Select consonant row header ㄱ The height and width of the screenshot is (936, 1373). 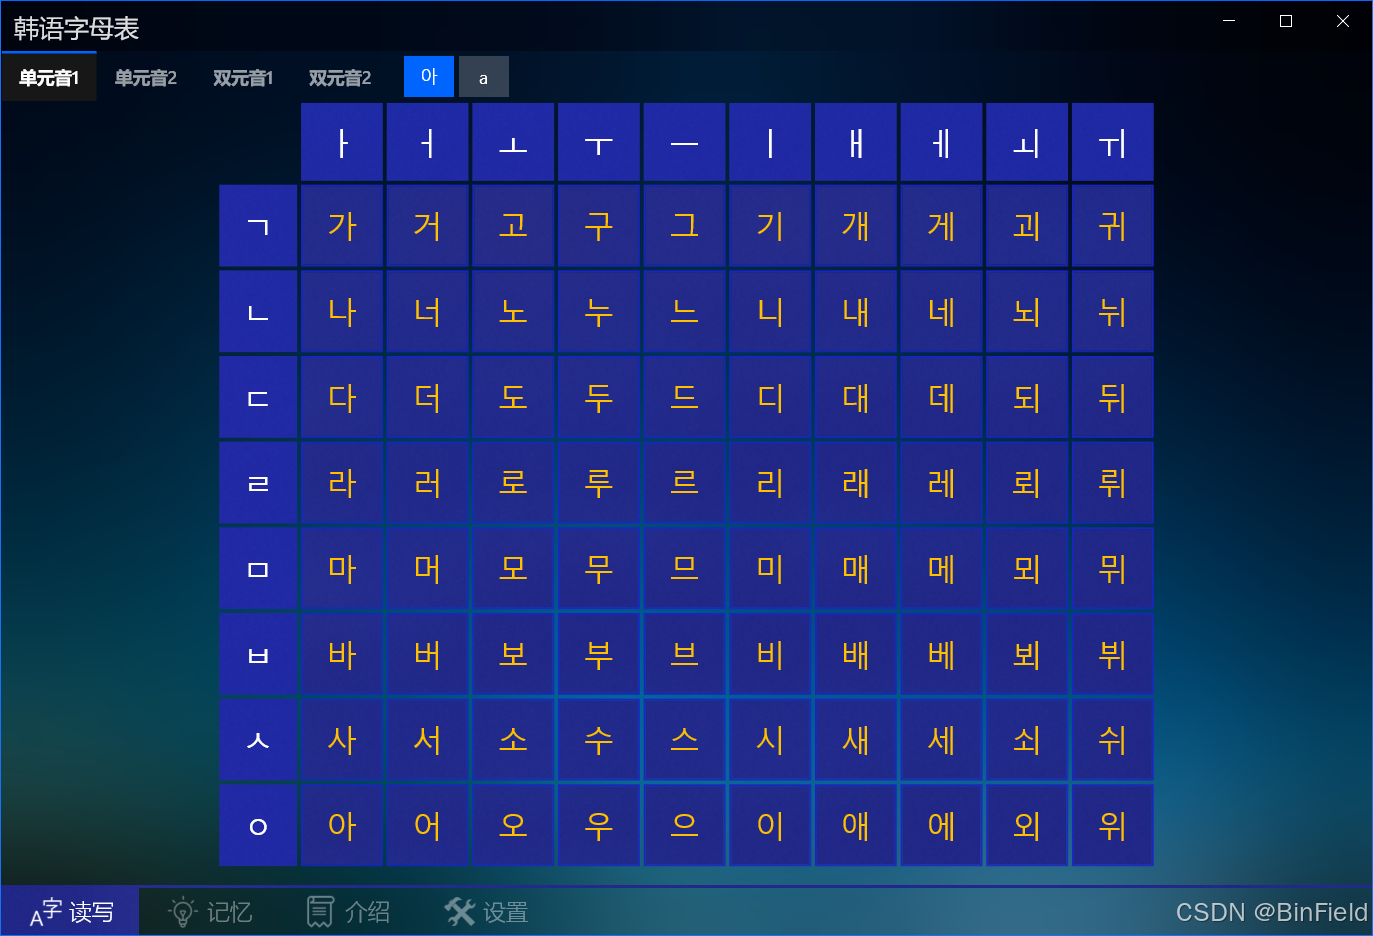click(x=258, y=226)
